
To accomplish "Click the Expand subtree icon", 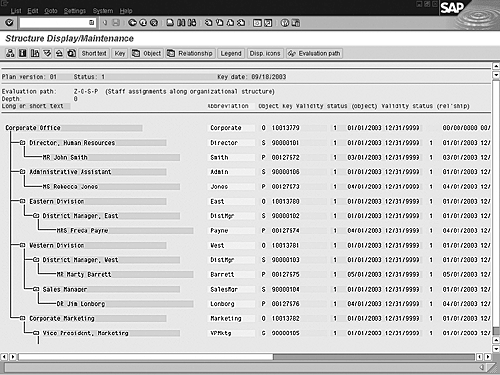I will (47, 53).
